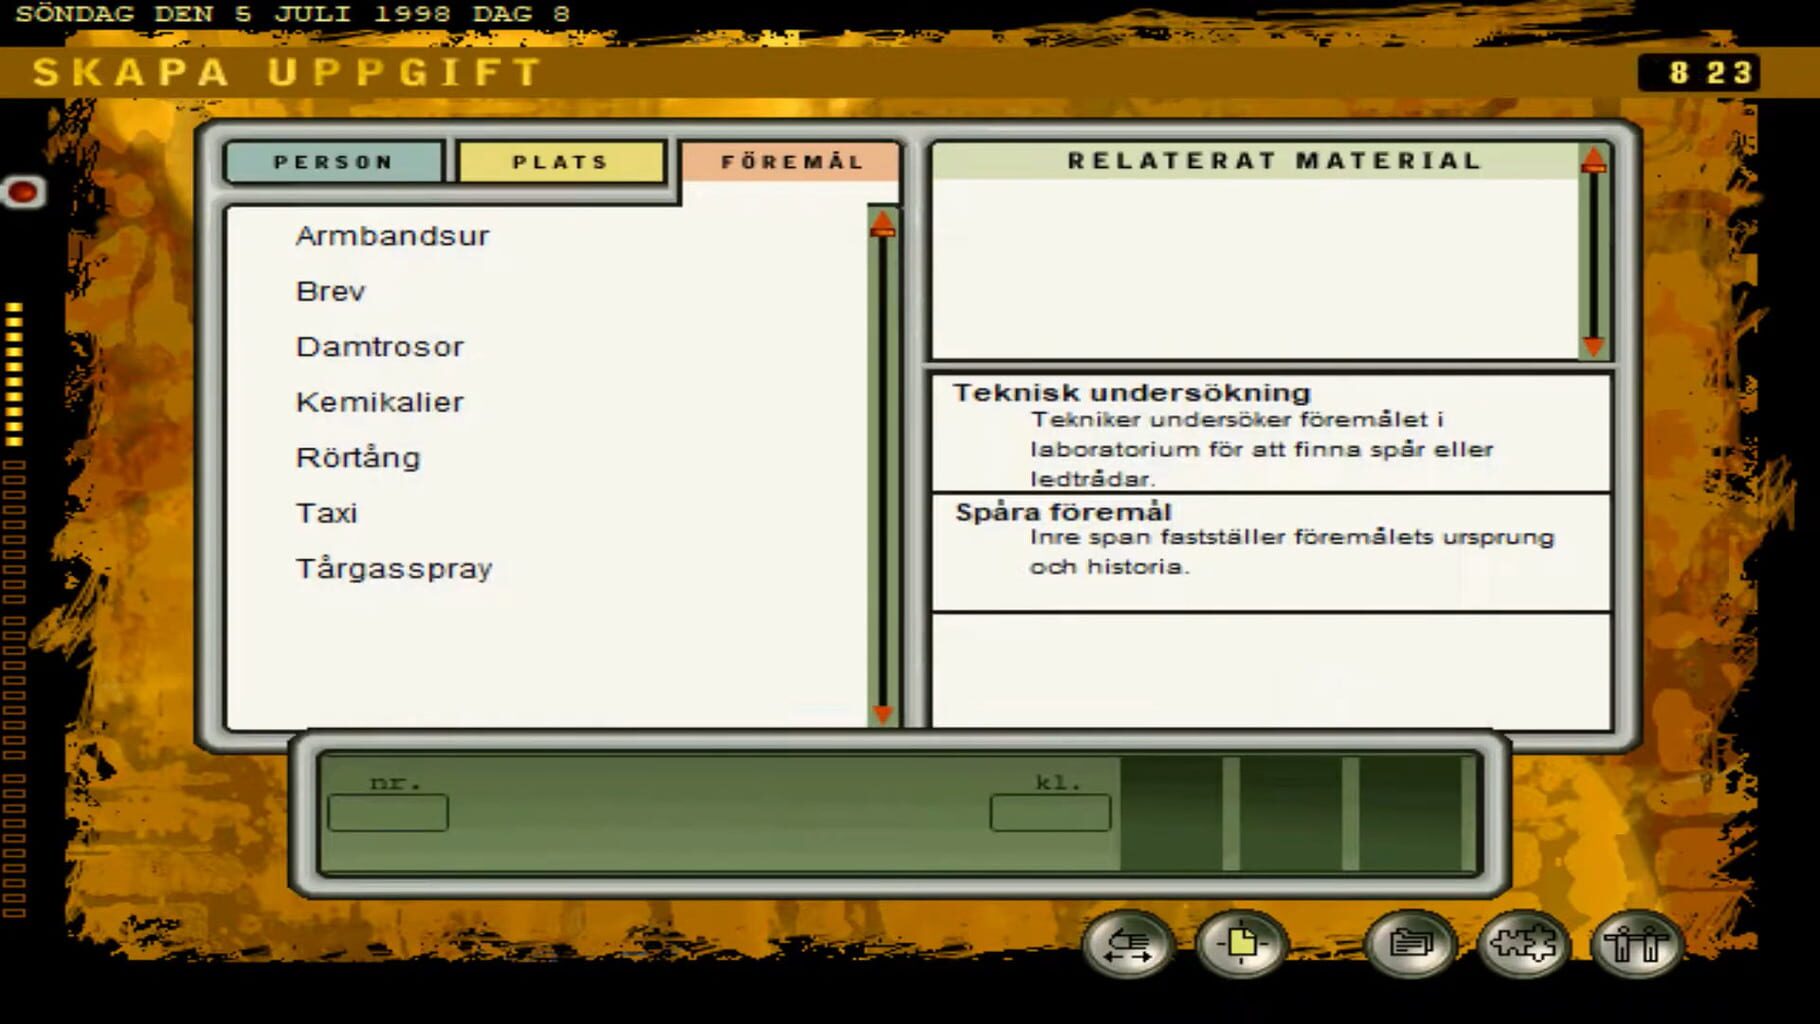Click the object list scroll-up arrow
This screenshot has width=1820, height=1024.
(882, 224)
